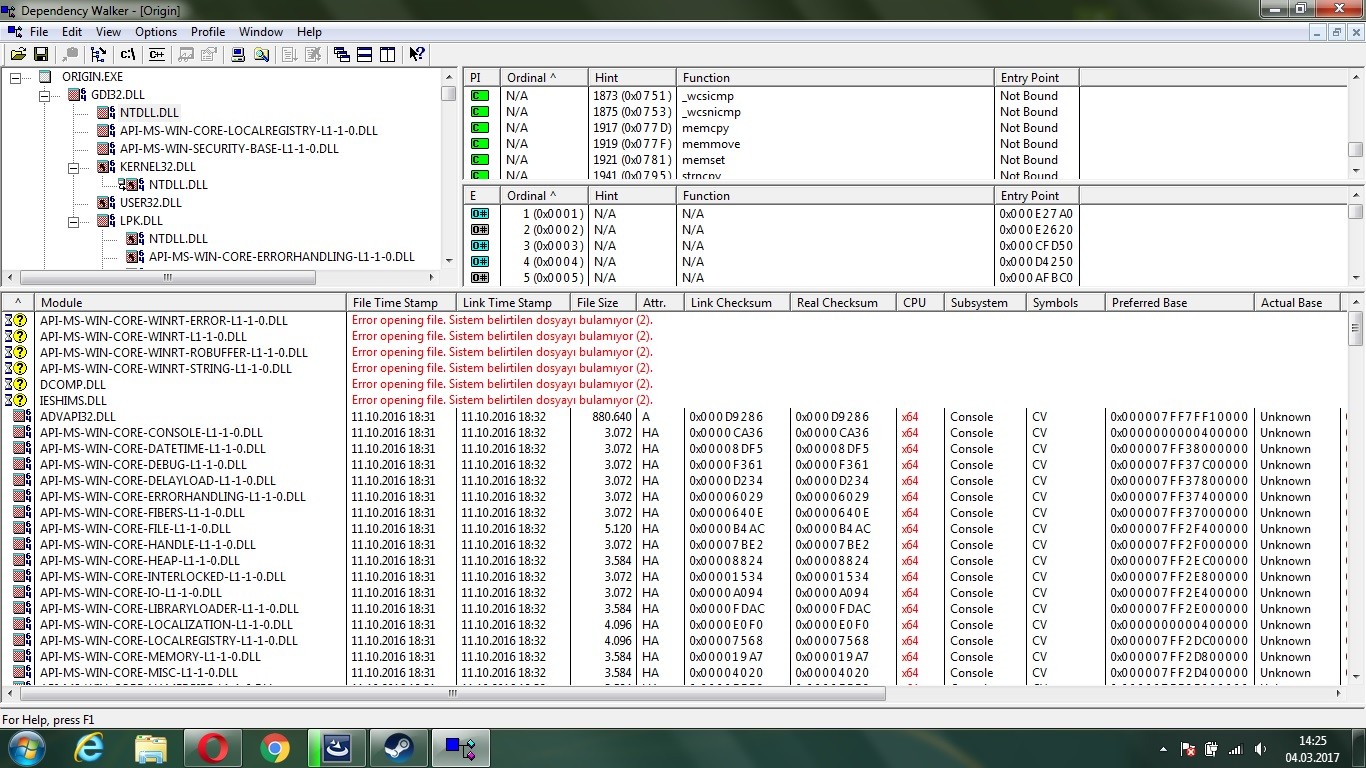The image size is (1366, 768).
Task: Open Opera browser from the taskbar
Action: tap(212, 748)
